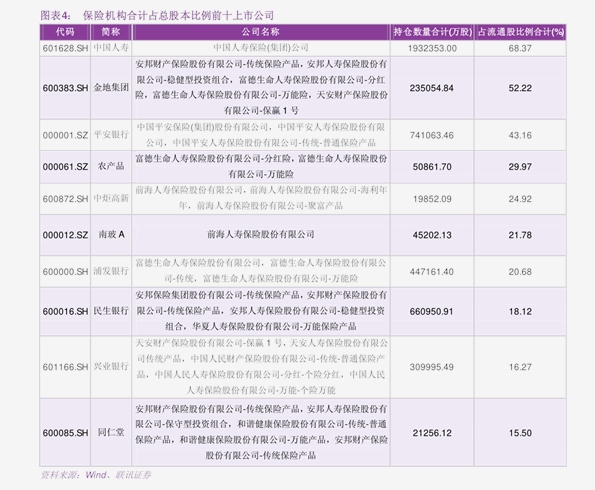Select stock code 601166.SH
This screenshot has width=595, height=490.
65,367
